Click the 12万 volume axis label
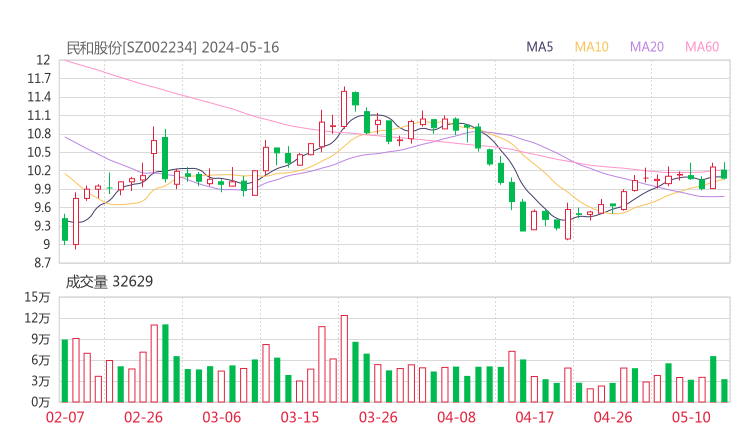Image resolution: width=740 pixels, height=440 pixels. pyautogui.click(x=37, y=318)
